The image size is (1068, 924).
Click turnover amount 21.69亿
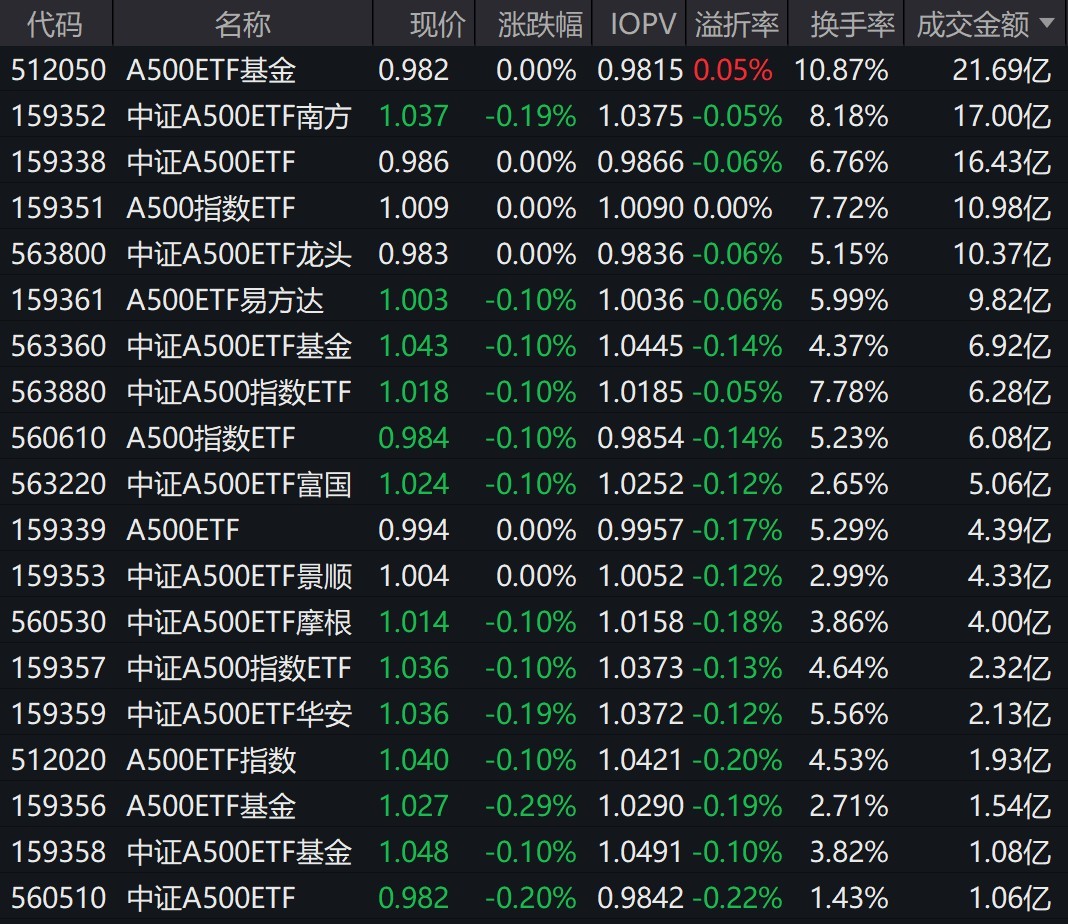click(x=1002, y=70)
